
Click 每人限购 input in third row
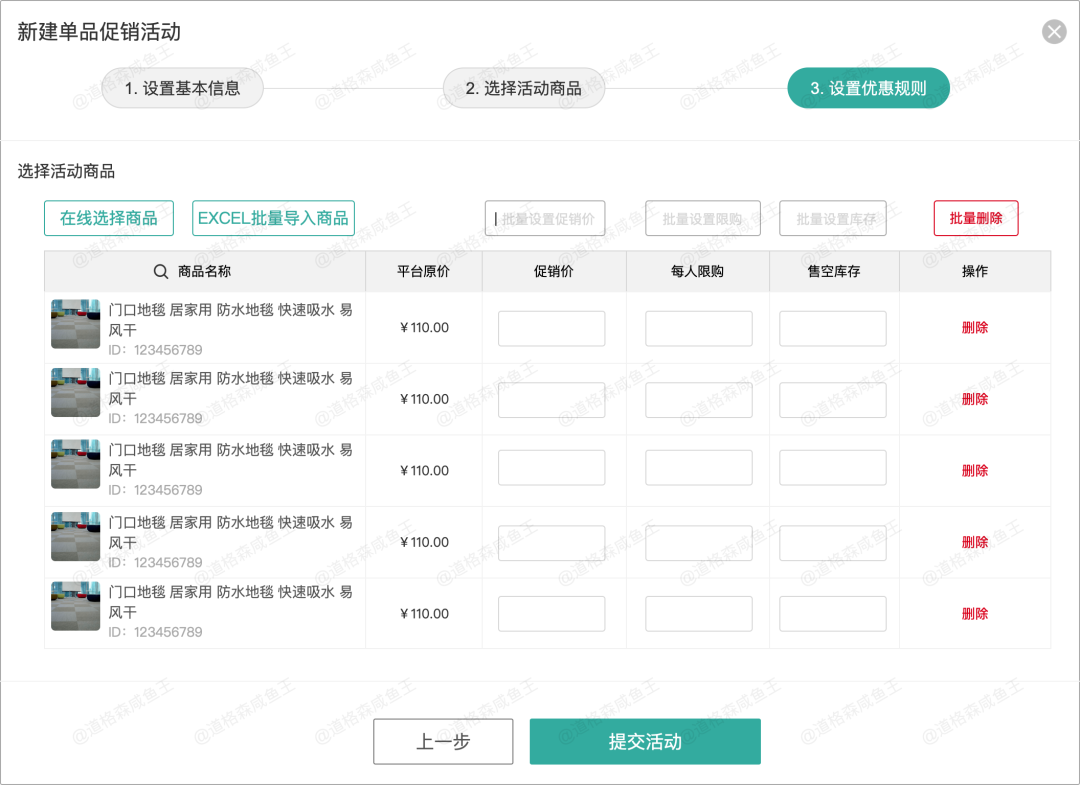(x=698, y=468)
